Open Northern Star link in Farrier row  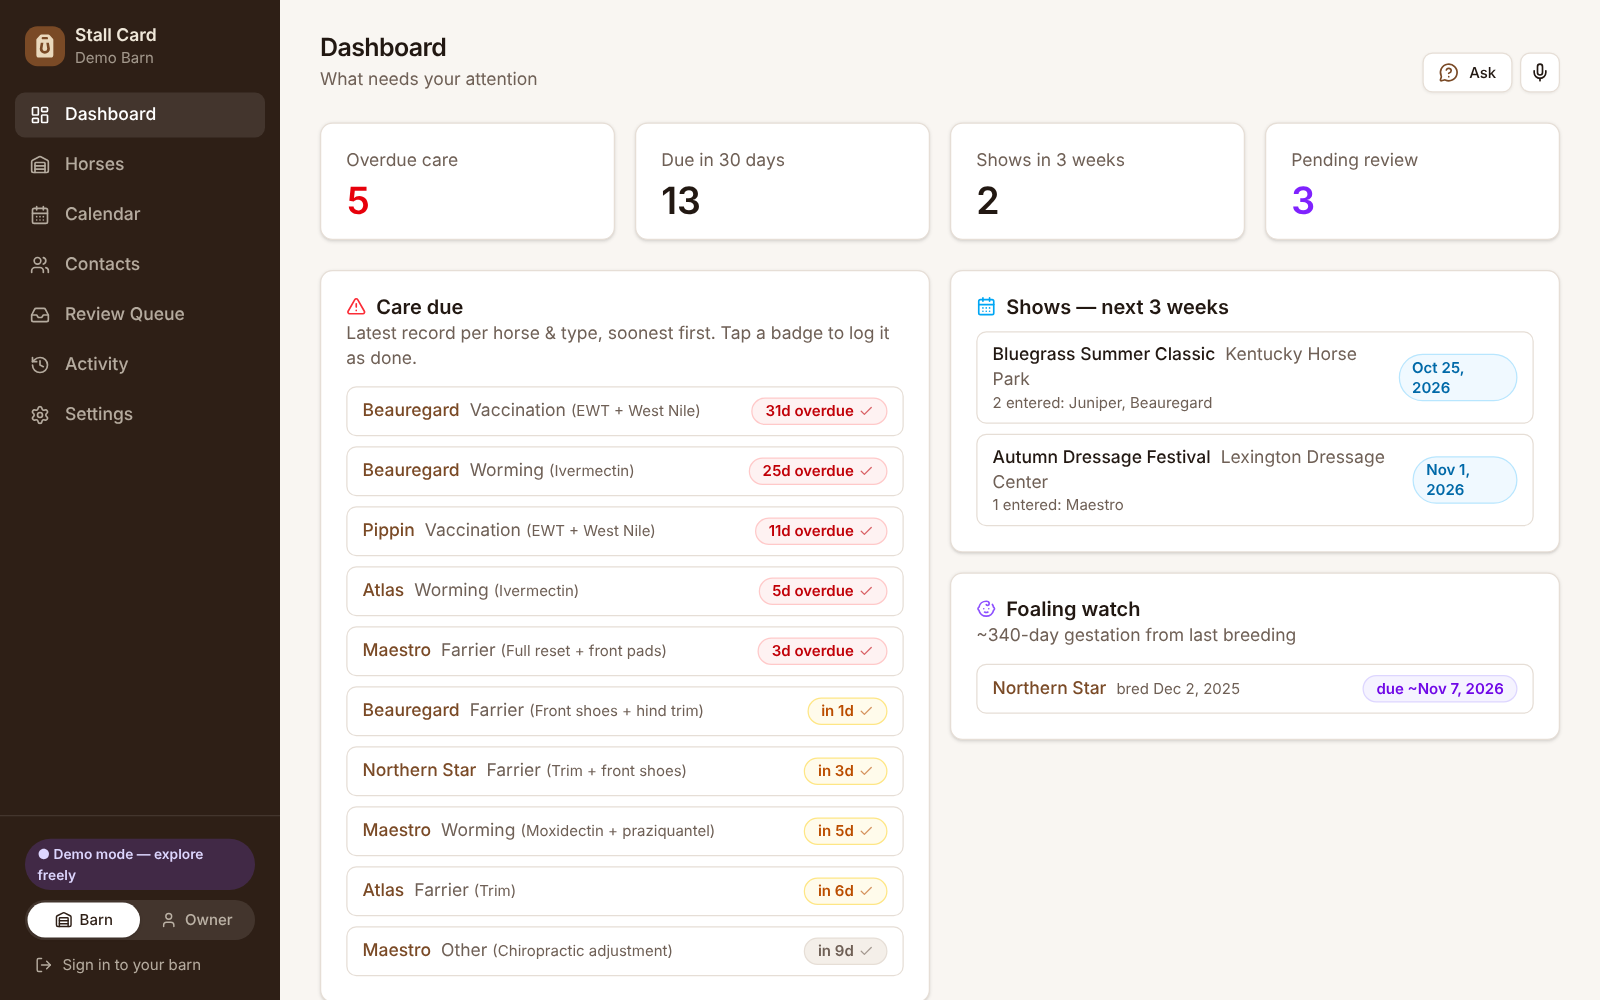coord(419,770)
